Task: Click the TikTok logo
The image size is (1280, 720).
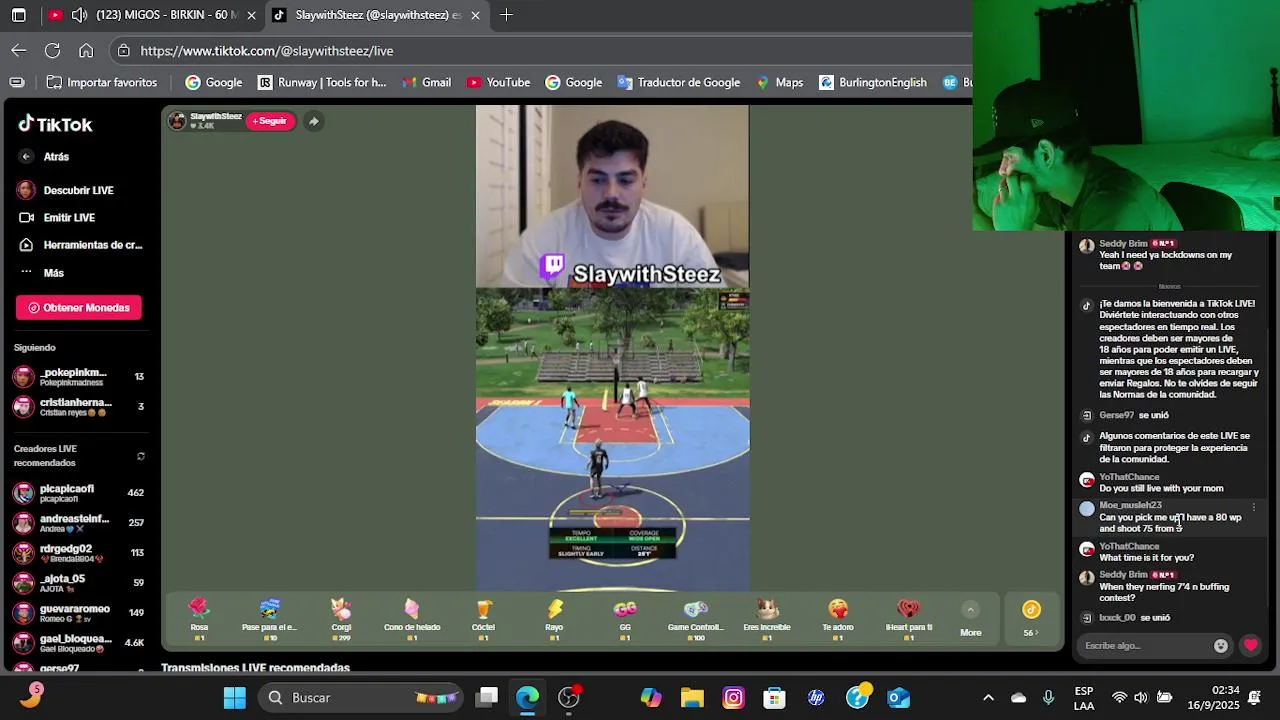Action: coord(55,124)
